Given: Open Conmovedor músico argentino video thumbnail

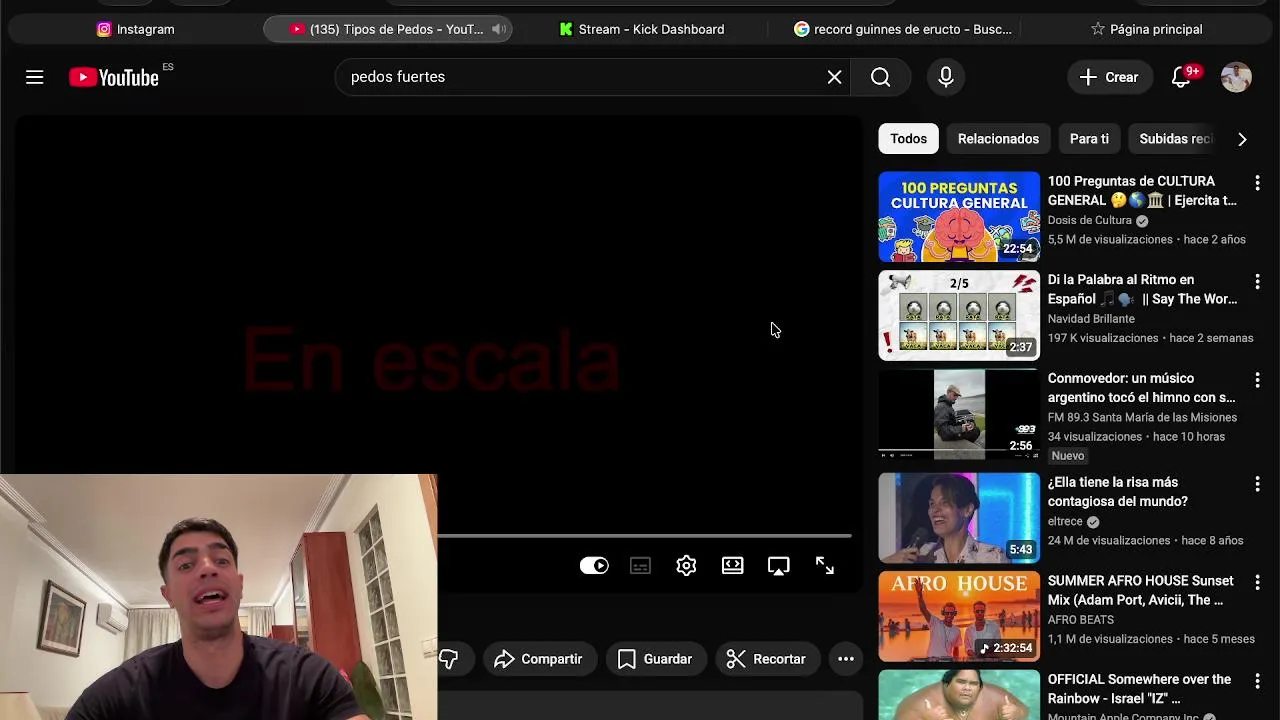Looking at the screenshot, I should click(x=959, y=414).
